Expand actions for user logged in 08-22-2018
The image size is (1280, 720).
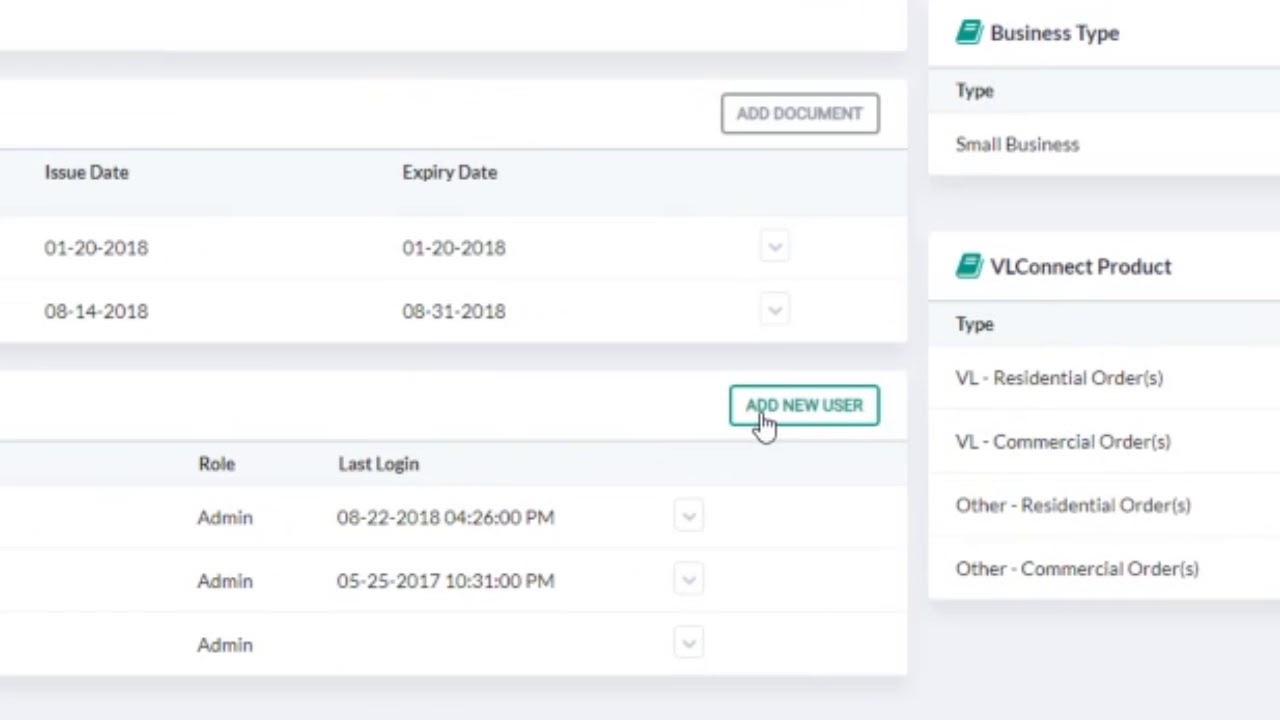689,516
